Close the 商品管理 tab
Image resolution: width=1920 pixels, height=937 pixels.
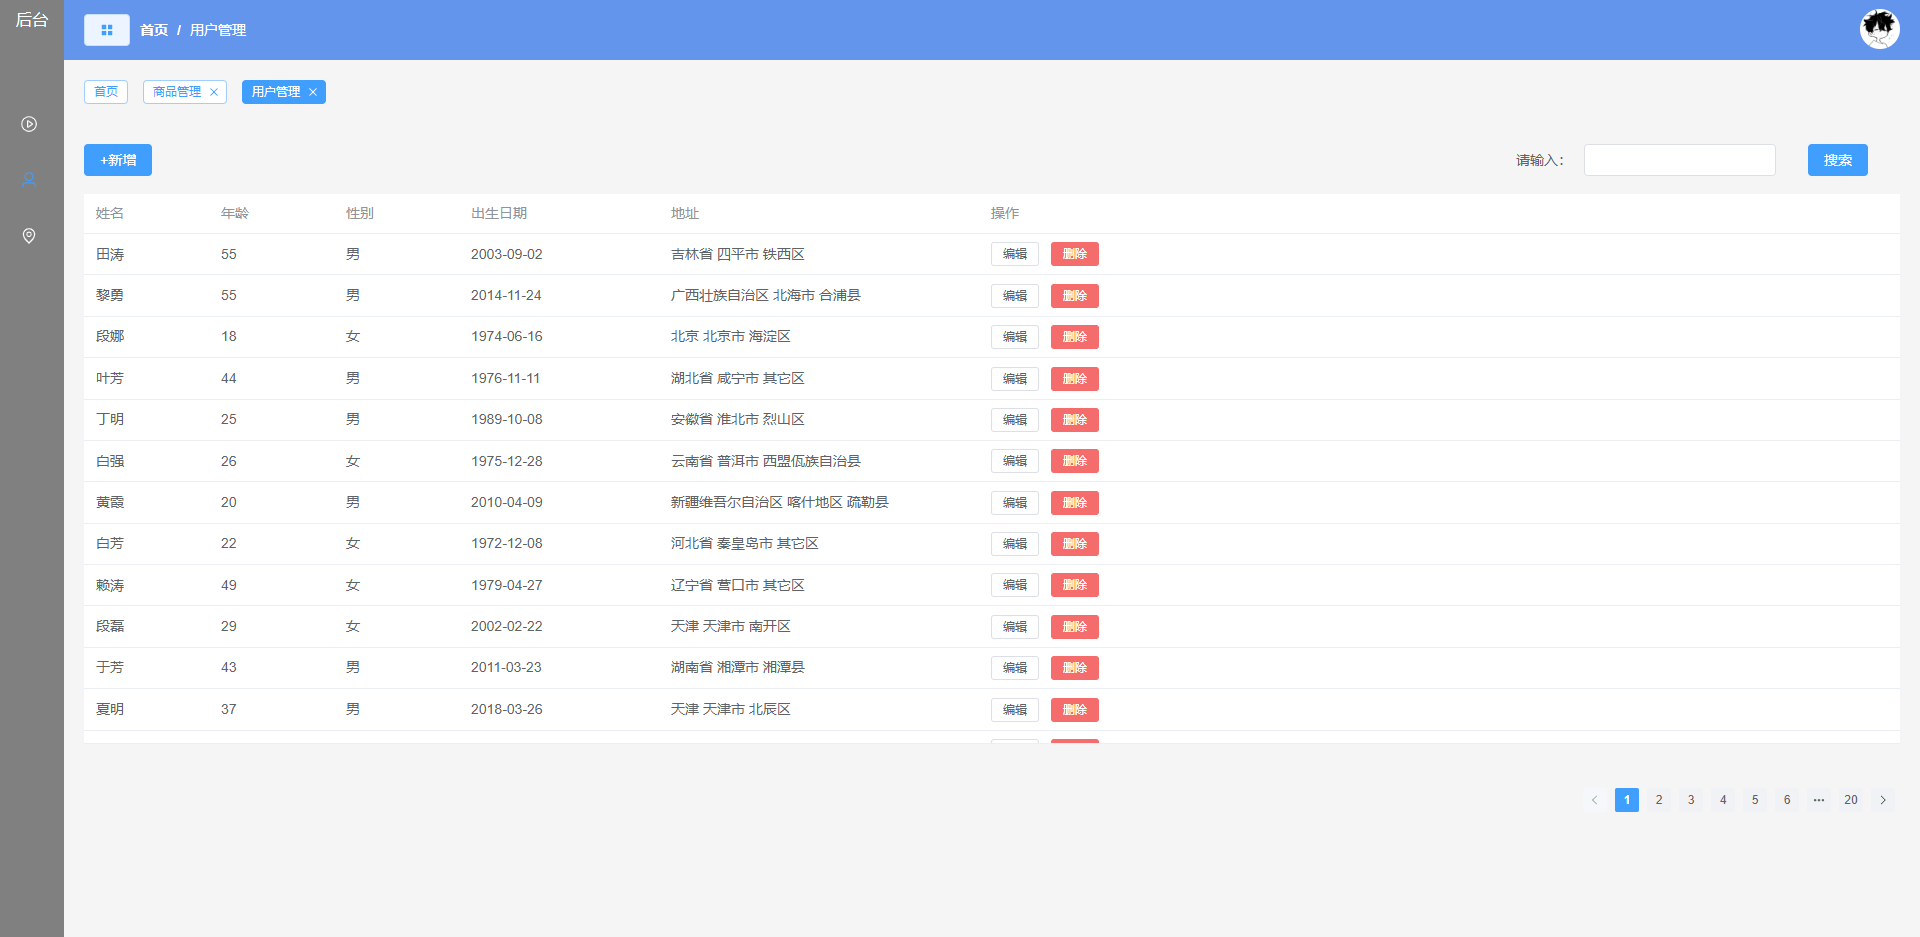(x=214, y=92)
